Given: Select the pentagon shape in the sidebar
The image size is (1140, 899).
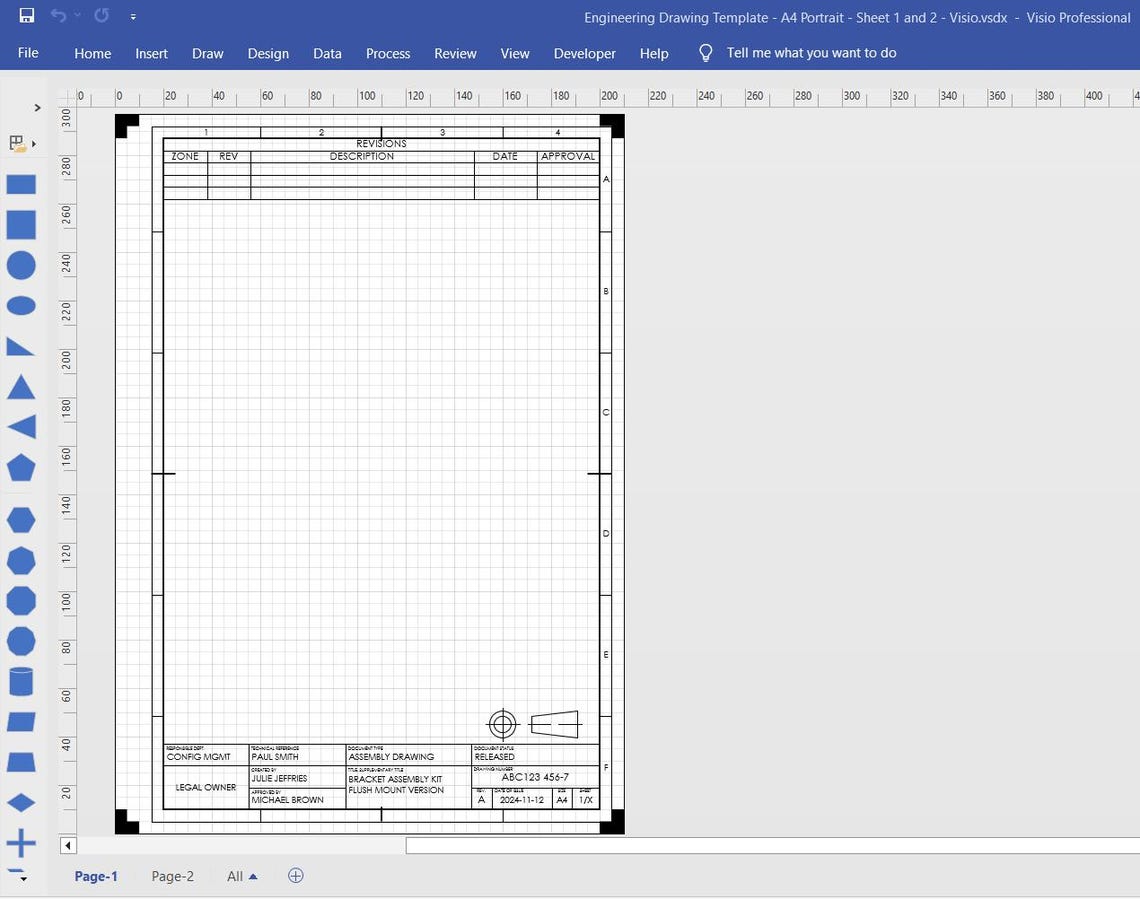Looking at the screenshot, I should (21, 468).
